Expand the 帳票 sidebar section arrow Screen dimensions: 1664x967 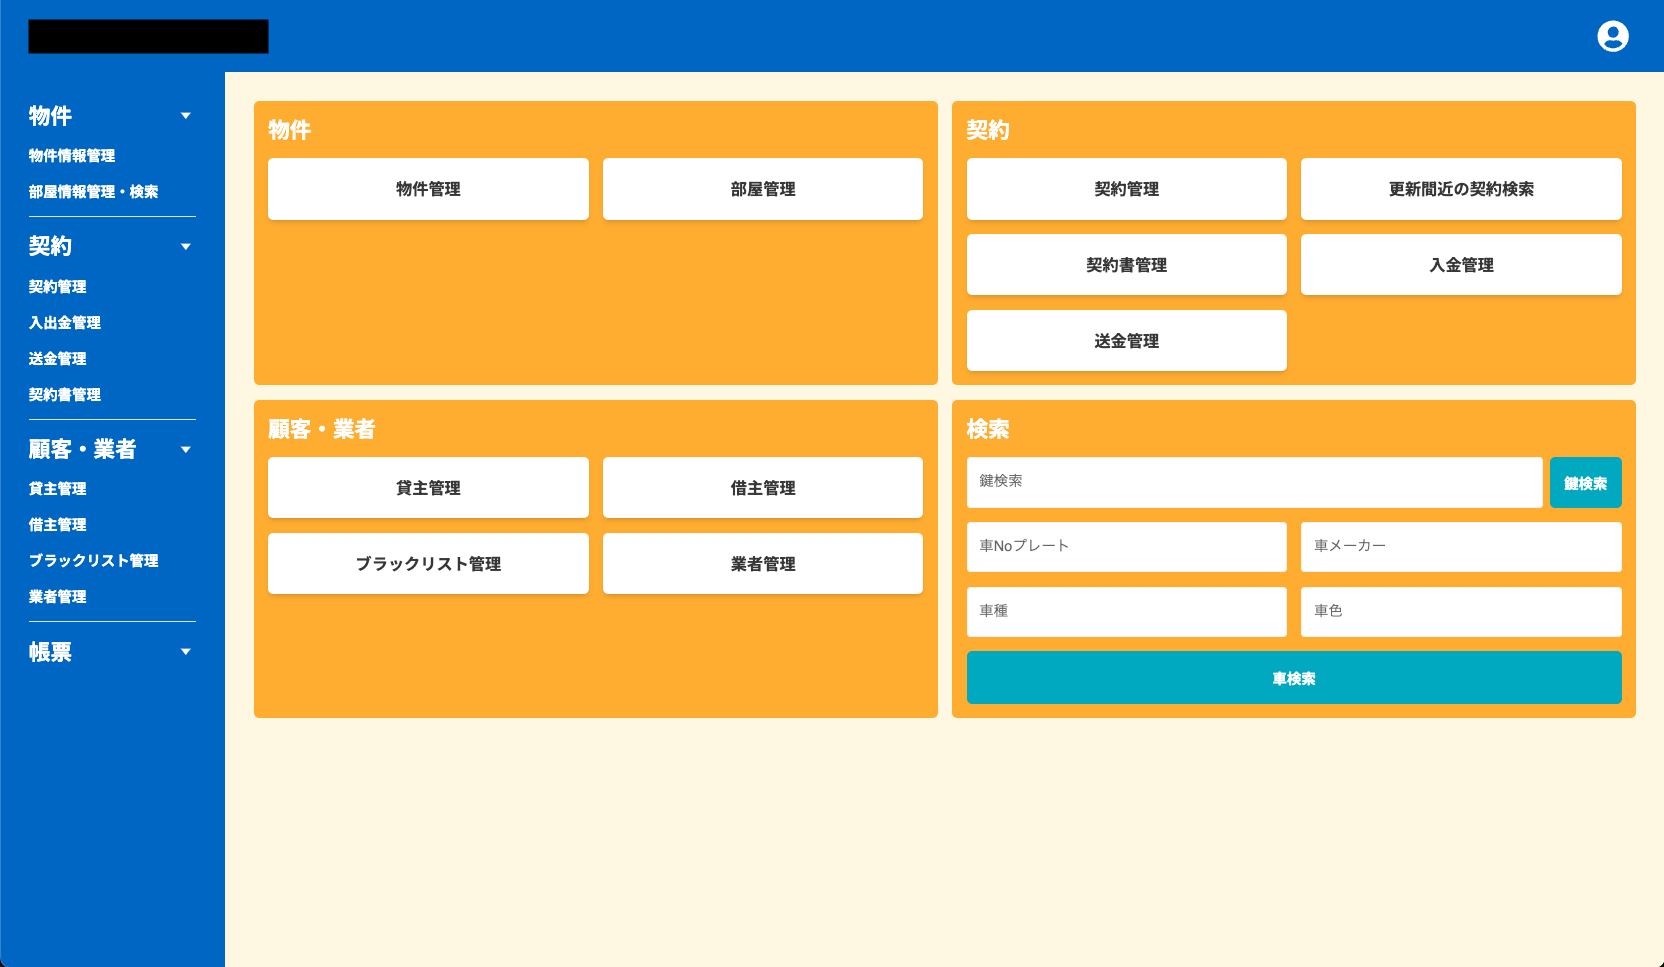tap(185, 652)
